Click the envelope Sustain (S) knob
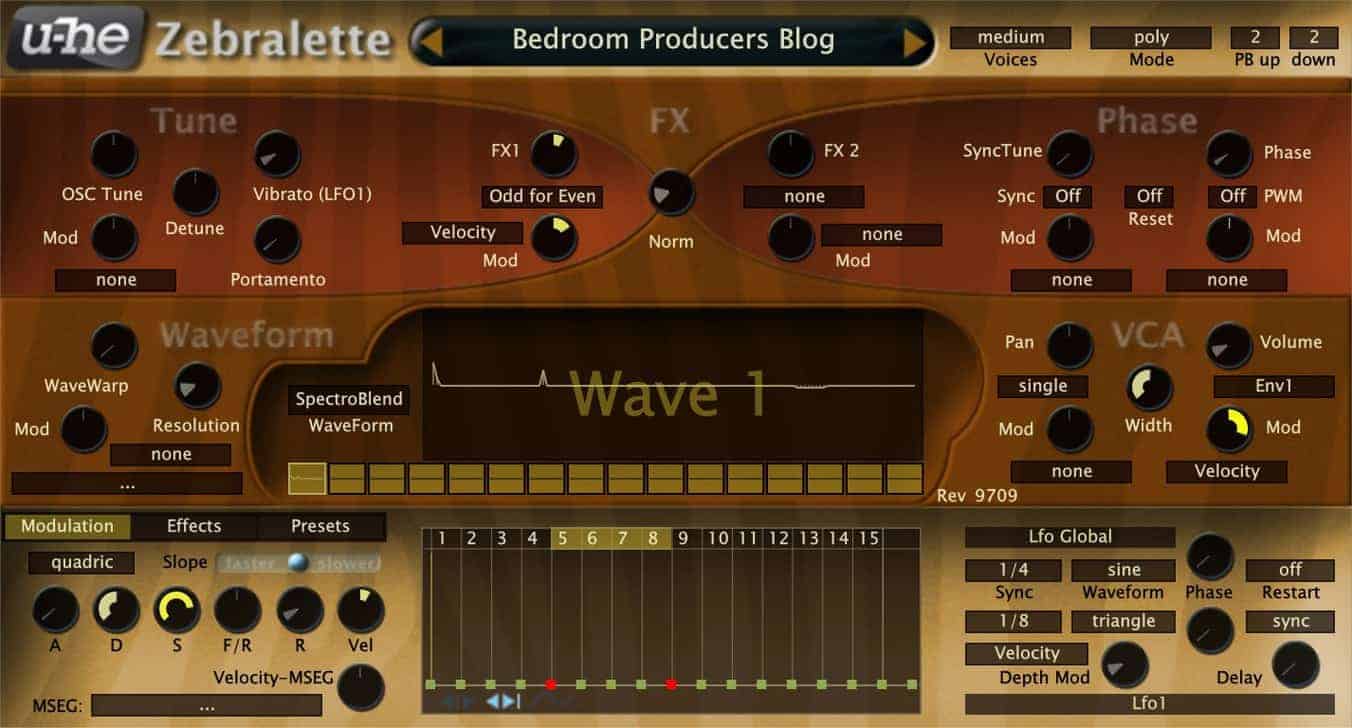 click(x=177, y=610)
